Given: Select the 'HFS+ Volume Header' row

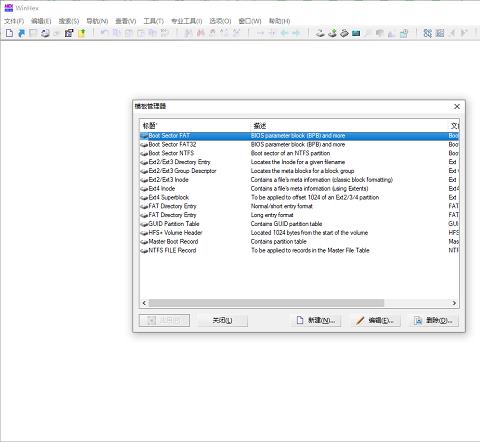Looking at the screenshot, I should coord(299,233).
